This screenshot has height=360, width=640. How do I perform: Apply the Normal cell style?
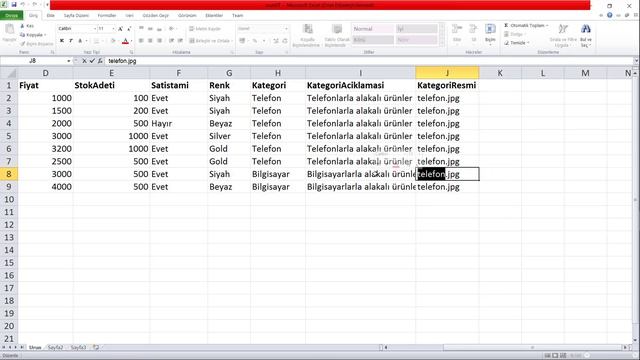point(373,29)
